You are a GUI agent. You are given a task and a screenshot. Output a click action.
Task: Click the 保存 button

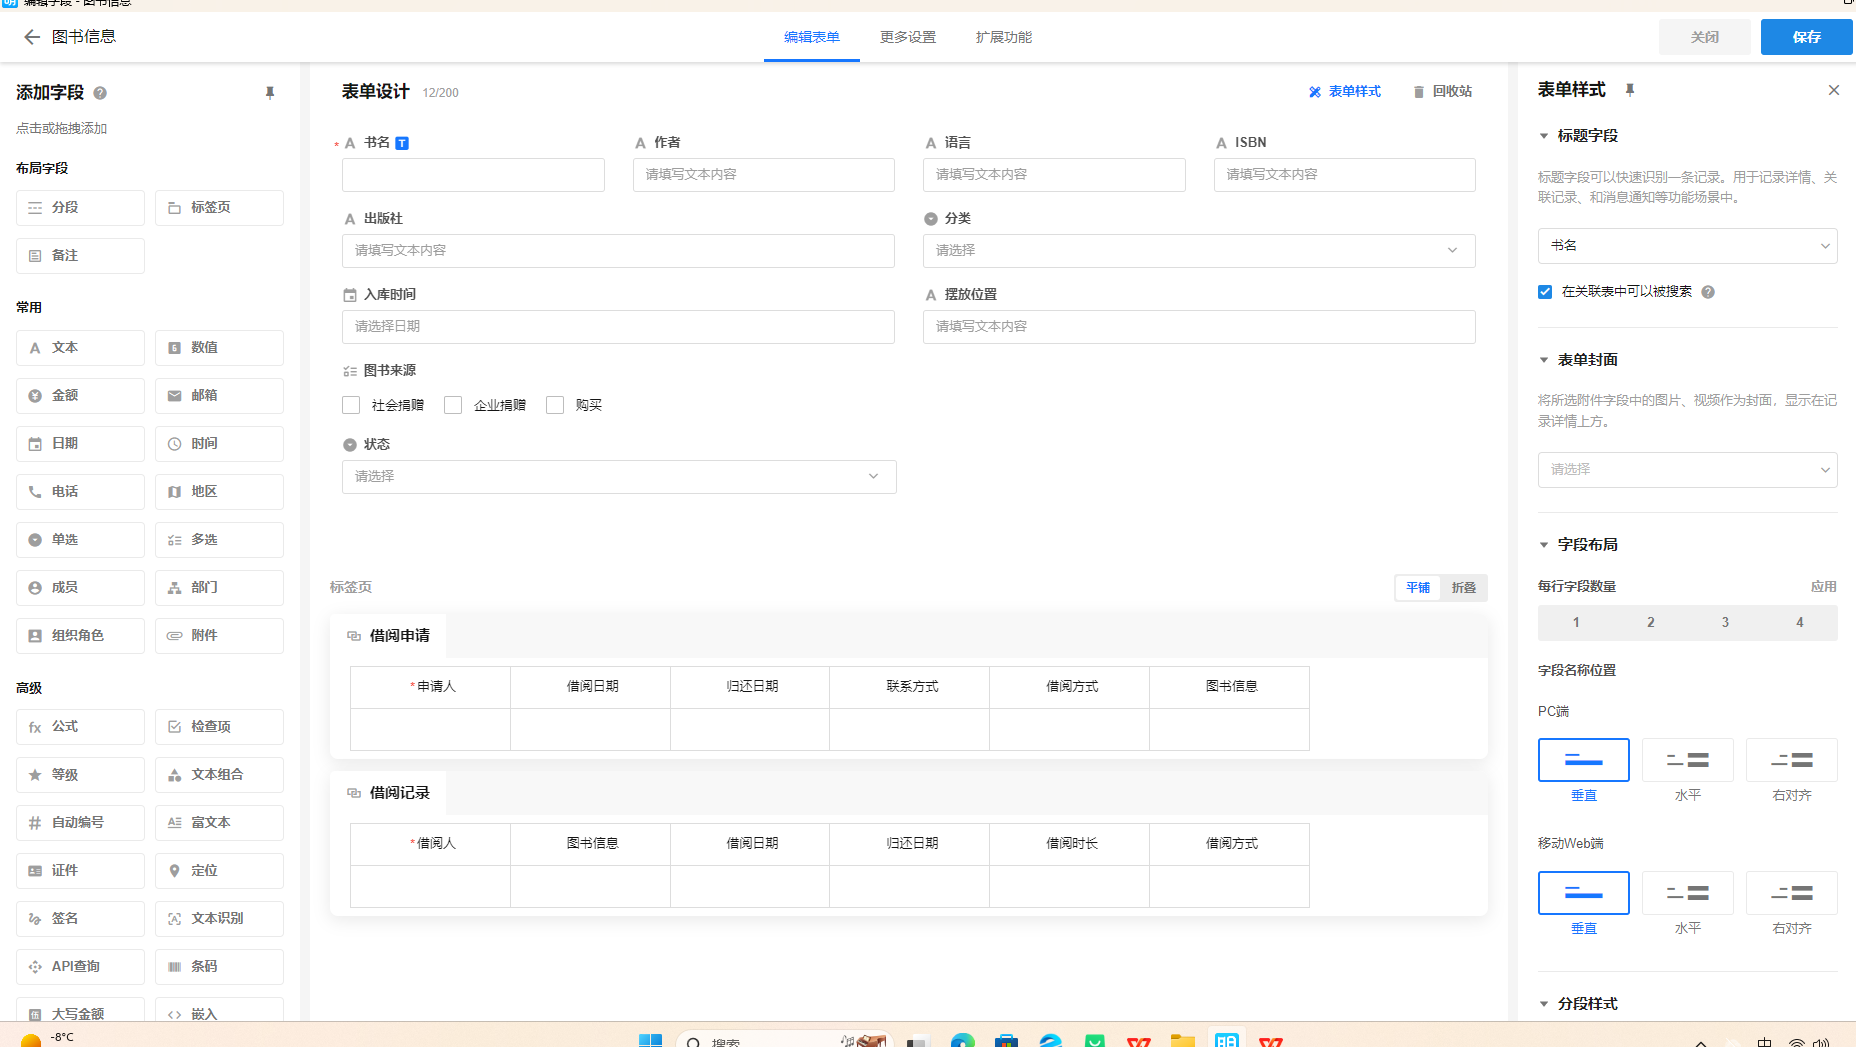point(1806,37)
